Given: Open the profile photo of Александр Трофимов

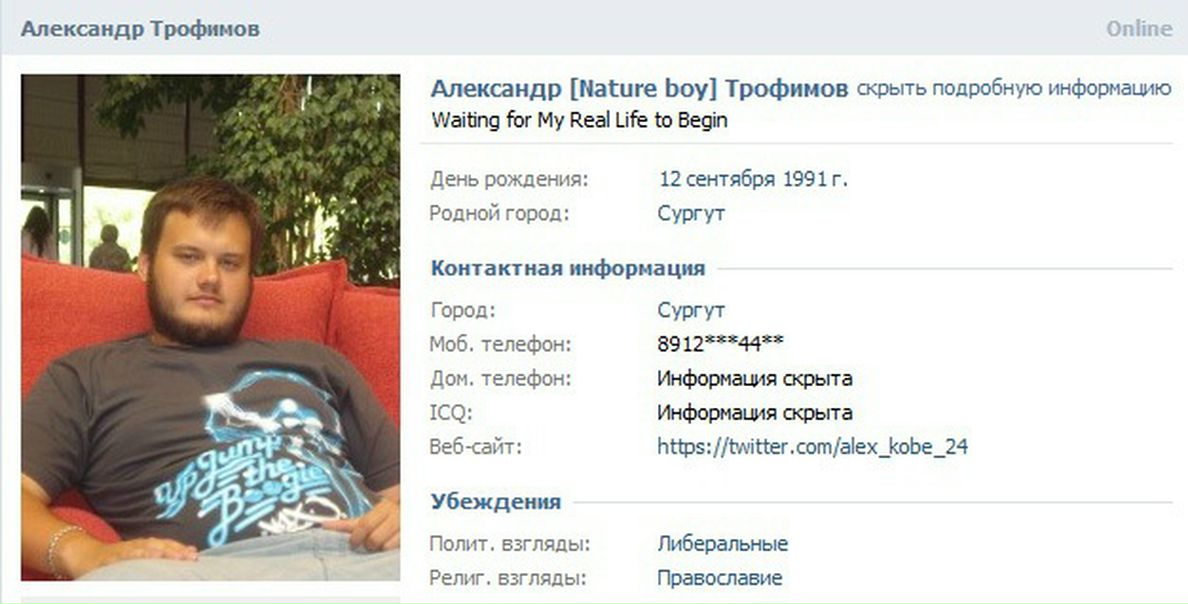Looking at the screenshot, I should pos(211,327).
